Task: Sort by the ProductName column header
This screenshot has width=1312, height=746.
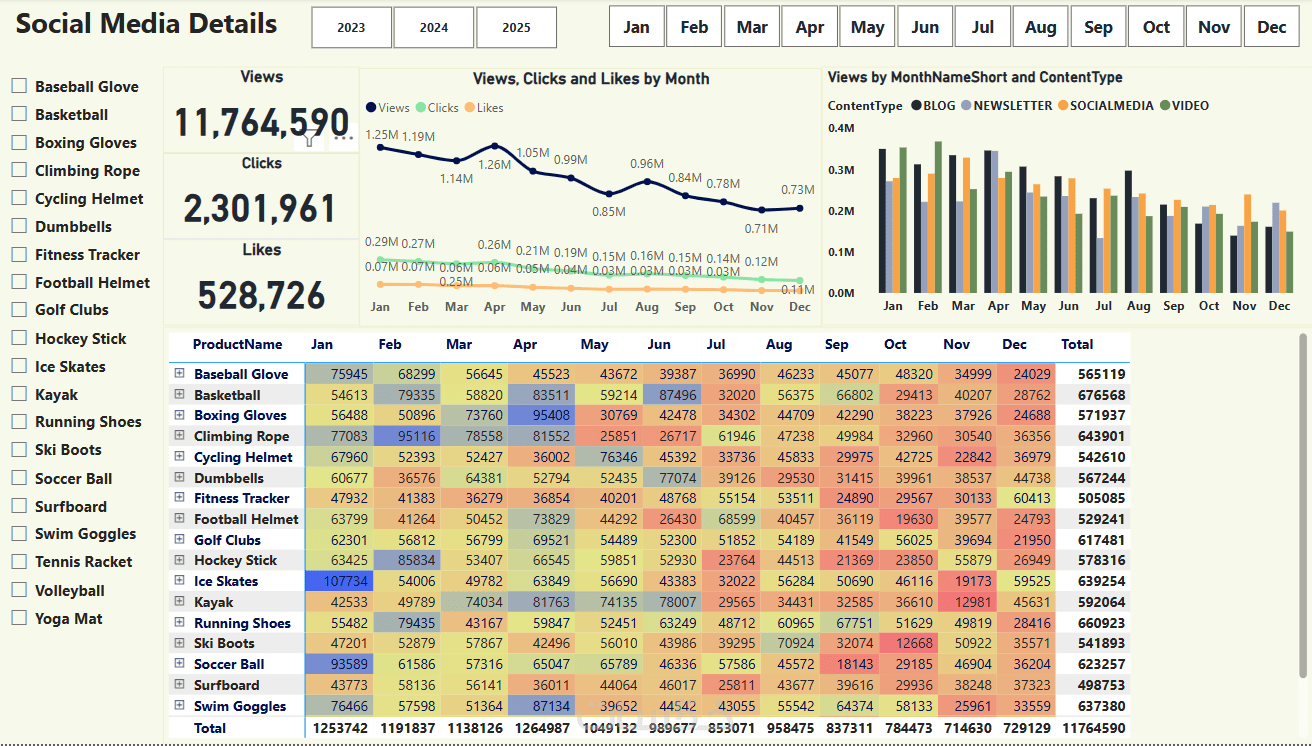Action: point(237,344)
